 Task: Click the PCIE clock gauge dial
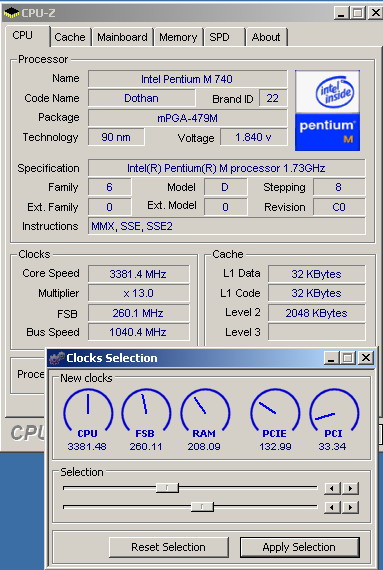(x=275, y=409)
